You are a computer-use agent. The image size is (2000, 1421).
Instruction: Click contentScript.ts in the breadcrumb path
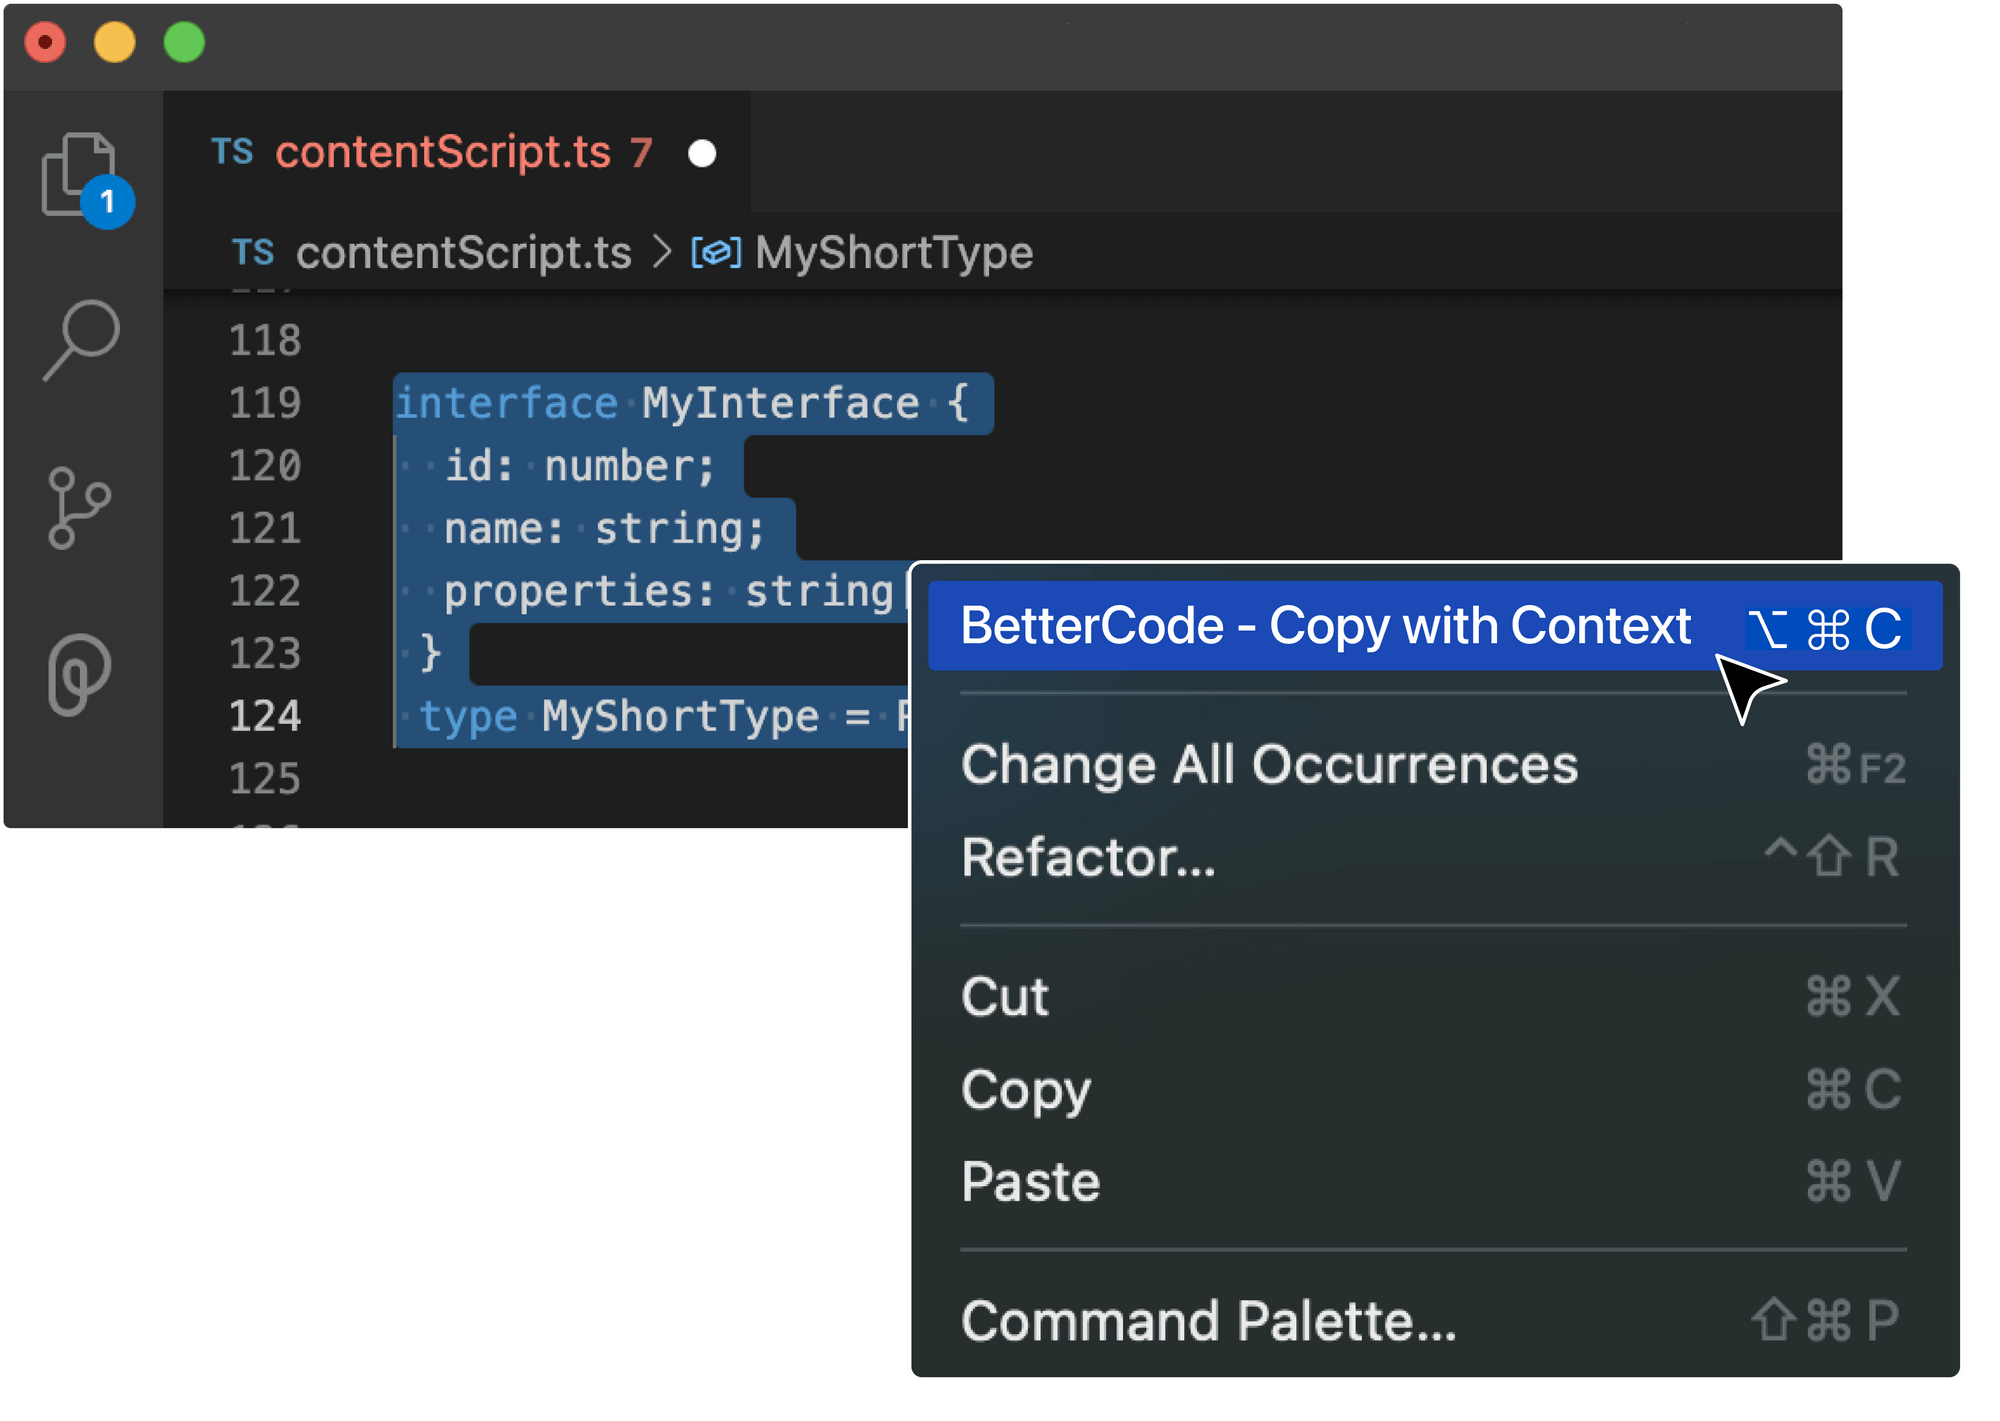pyautogui.click(x=464, y=252)
